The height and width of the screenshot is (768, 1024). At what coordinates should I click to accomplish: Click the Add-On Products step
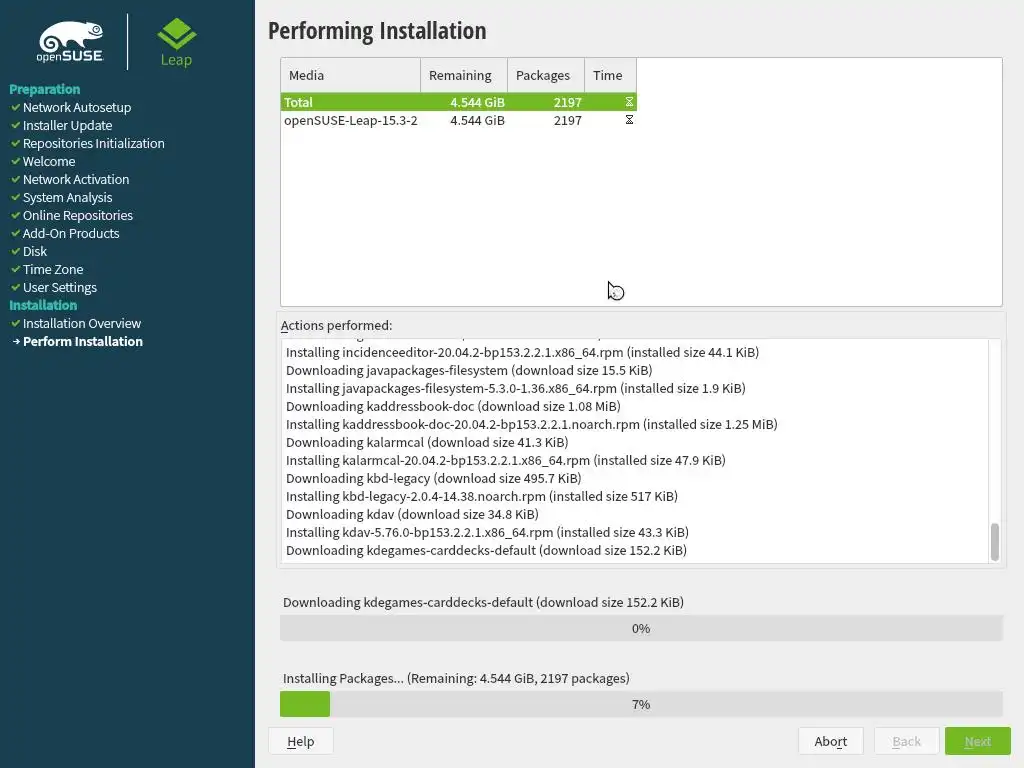(x=71, y=233)
